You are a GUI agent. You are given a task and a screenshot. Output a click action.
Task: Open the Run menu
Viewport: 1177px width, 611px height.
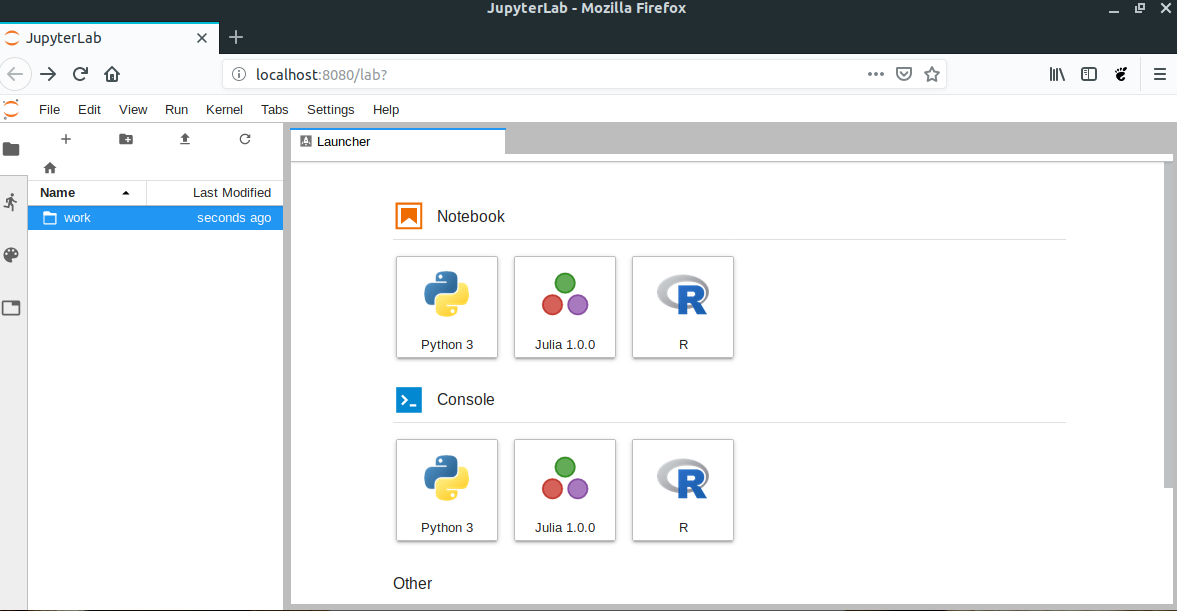[176, 110]
